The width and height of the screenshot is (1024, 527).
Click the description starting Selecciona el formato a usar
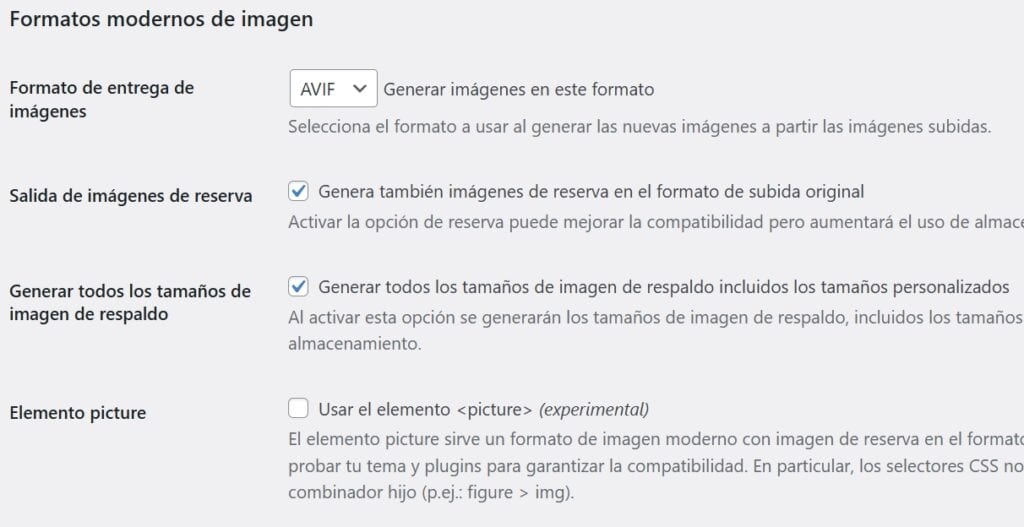640,127
